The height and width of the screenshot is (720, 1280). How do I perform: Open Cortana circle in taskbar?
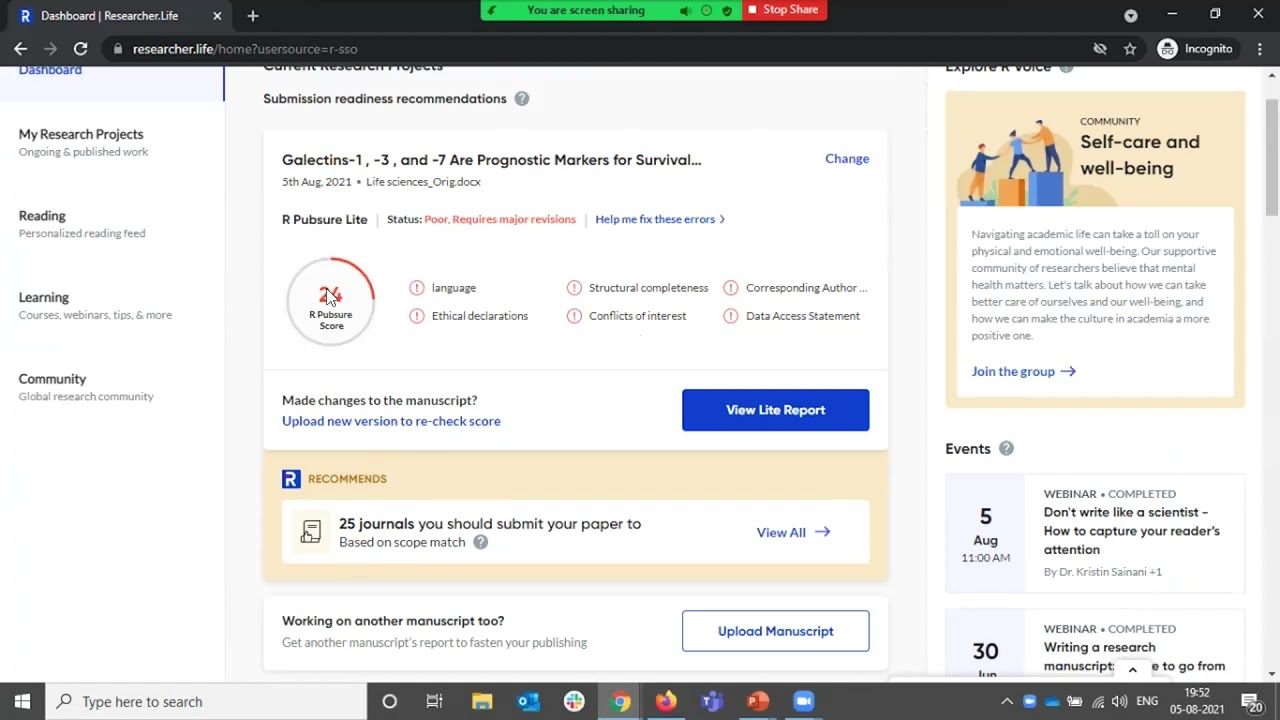[x=390, y=701]
